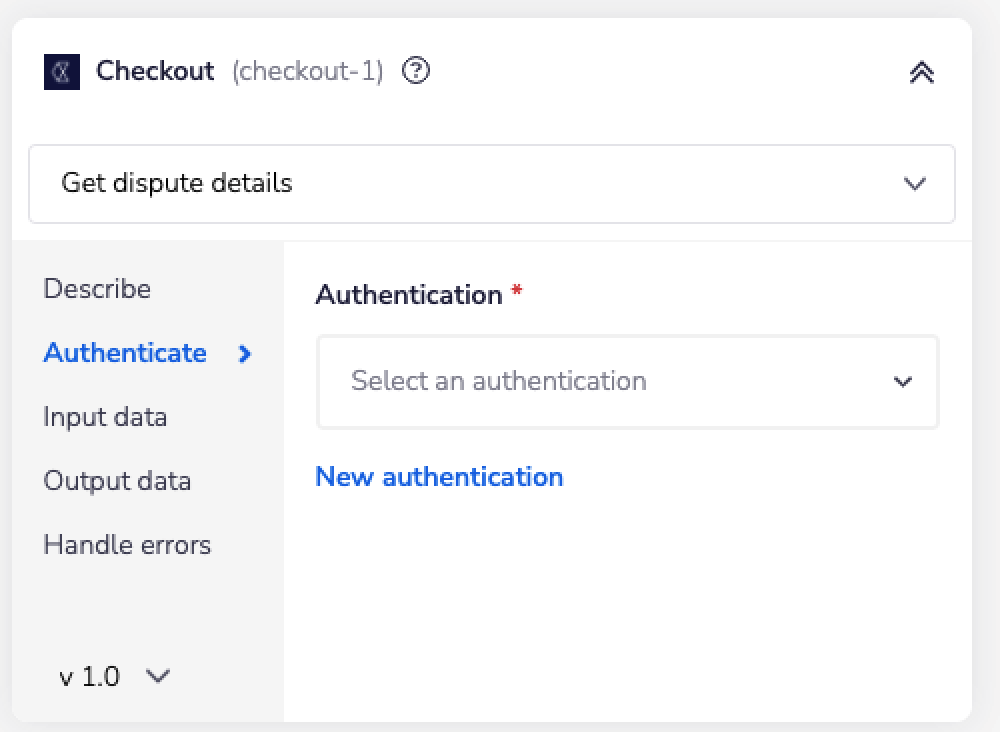Open the Select an authentication dropdown
Viewport: 1000px width, 732px height.
click(628, 381)
